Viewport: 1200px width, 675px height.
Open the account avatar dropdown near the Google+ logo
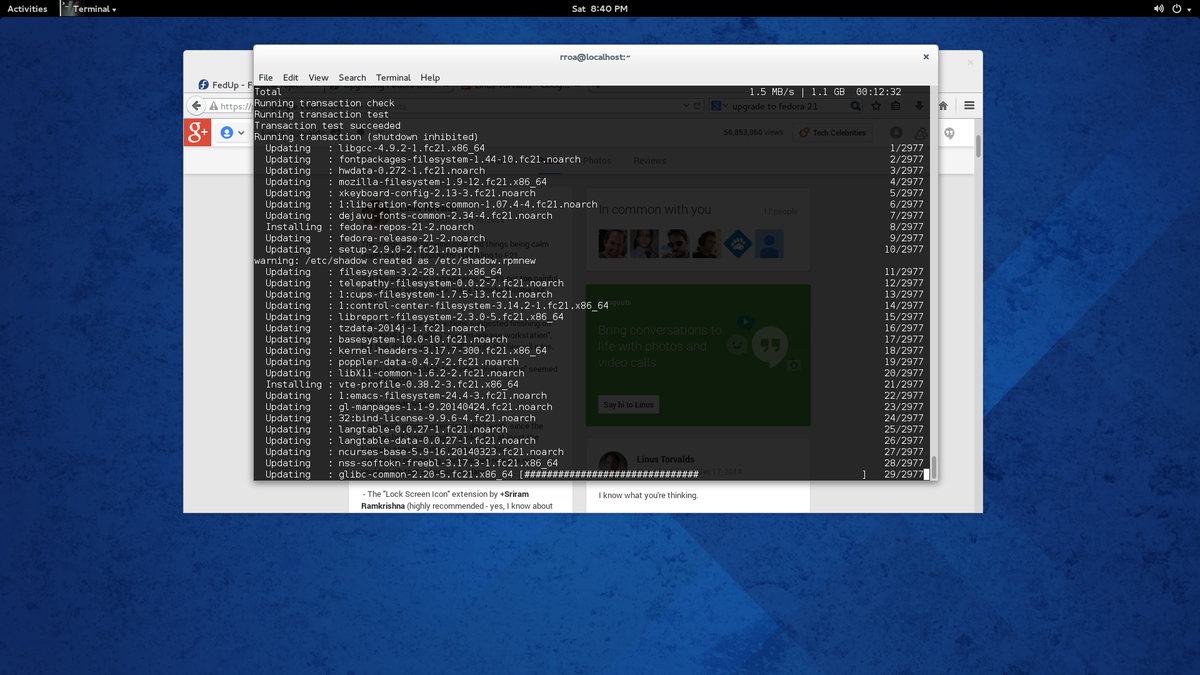[x=228, y=131]
